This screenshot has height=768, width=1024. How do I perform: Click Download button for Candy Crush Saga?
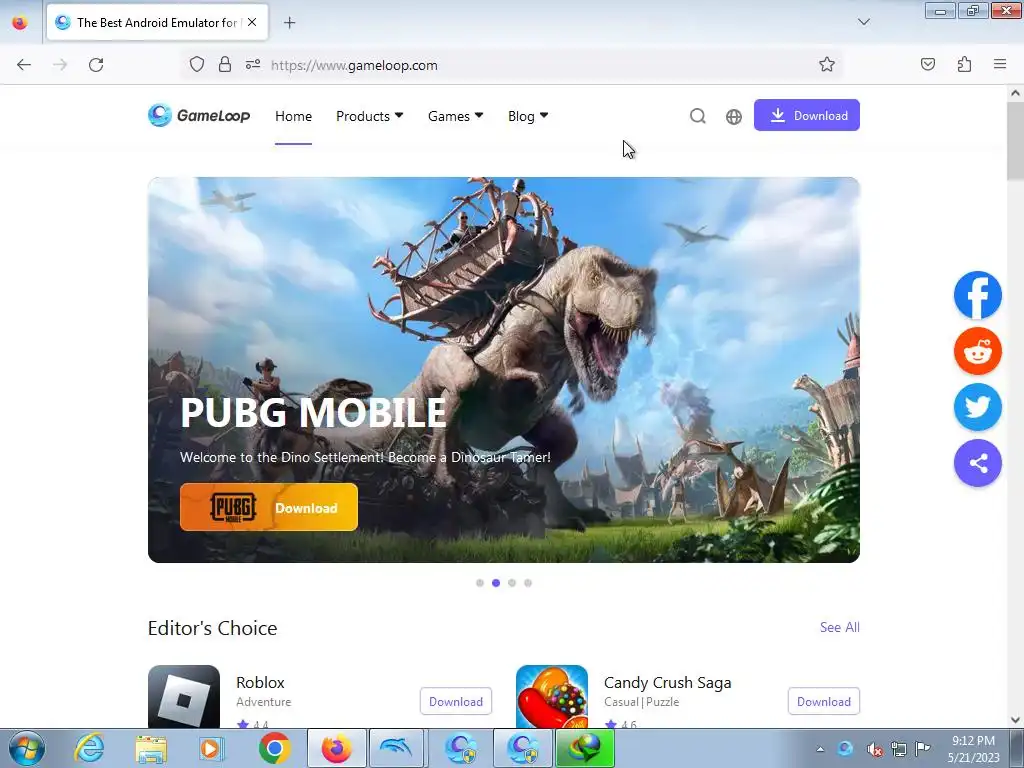pos(824,701)
